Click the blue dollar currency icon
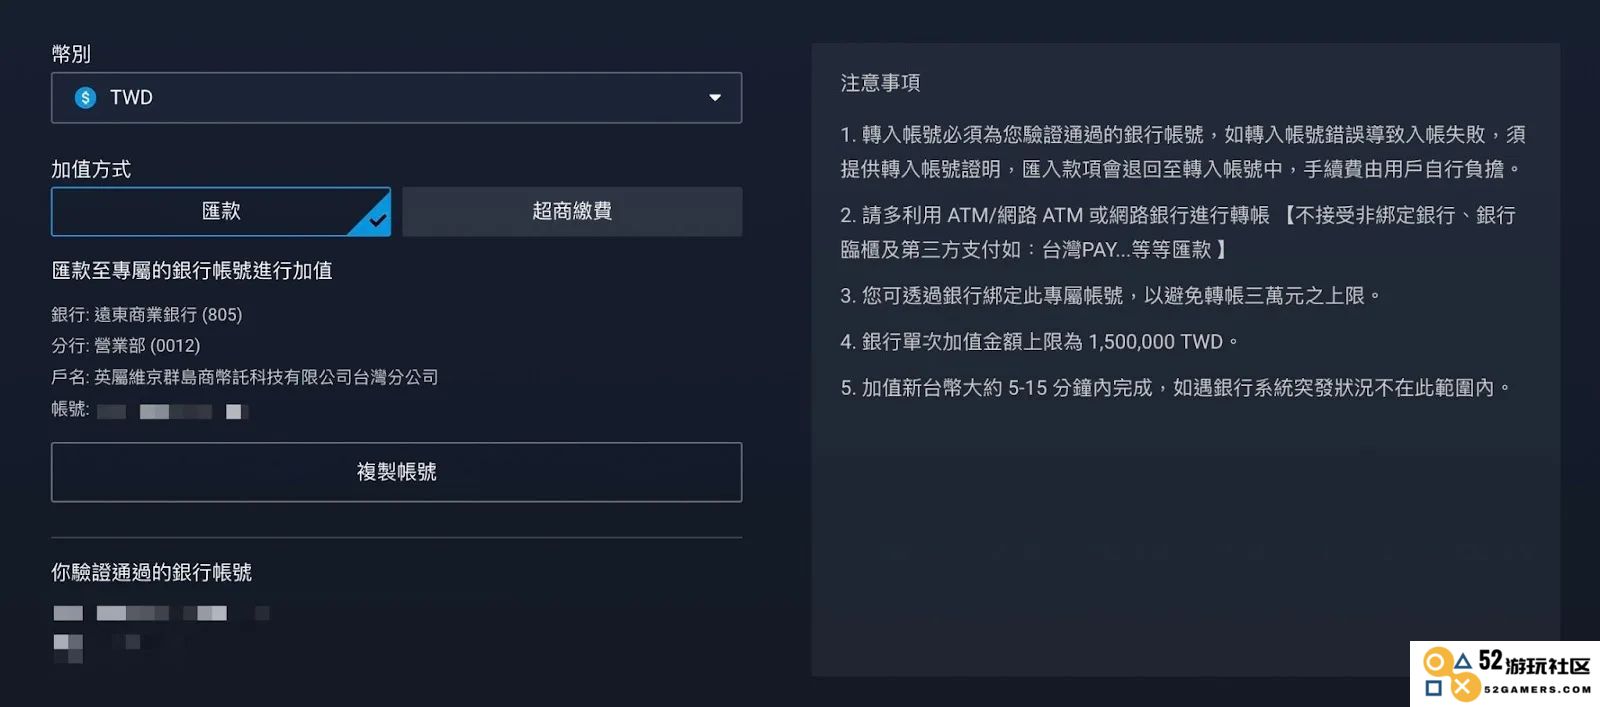This screenshot has height=707, width=1600. pyautogui.click(x=85, y=97)
